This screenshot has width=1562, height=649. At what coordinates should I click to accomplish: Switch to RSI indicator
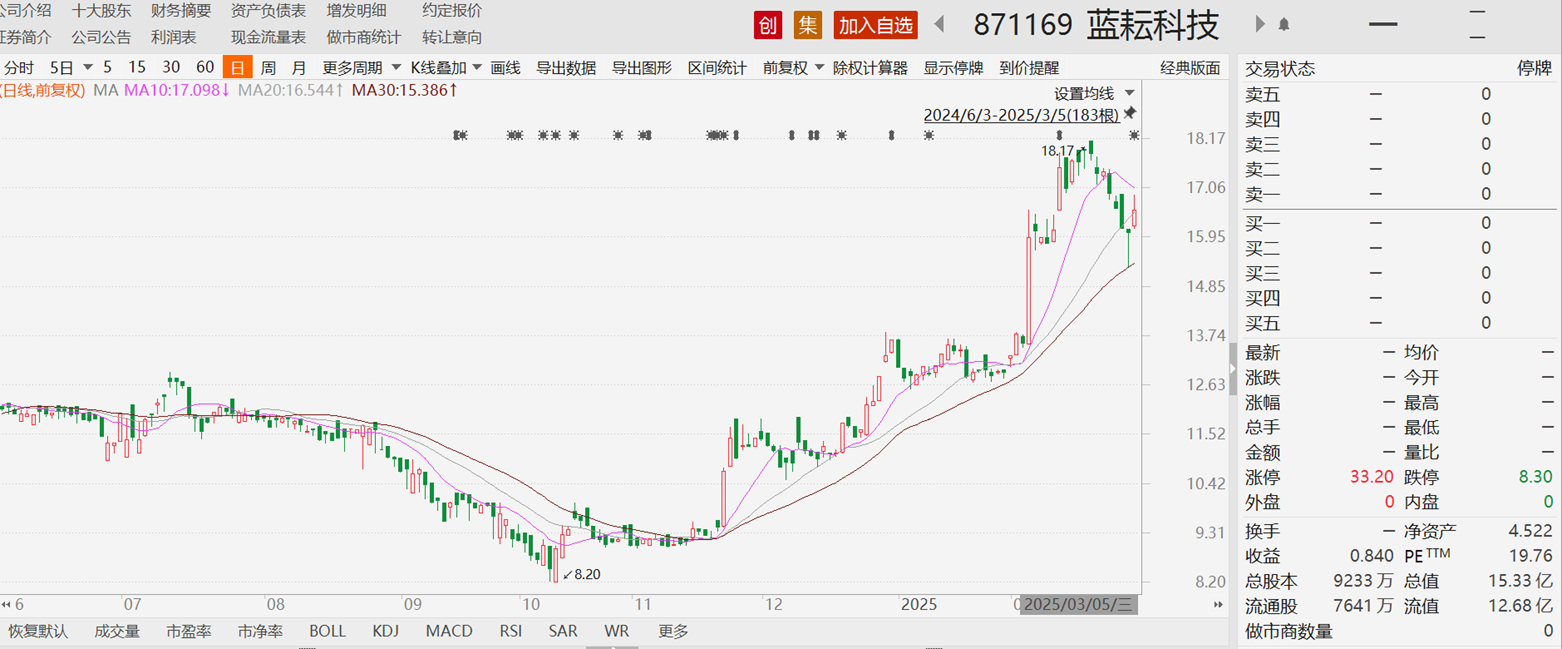pos(511,631)
